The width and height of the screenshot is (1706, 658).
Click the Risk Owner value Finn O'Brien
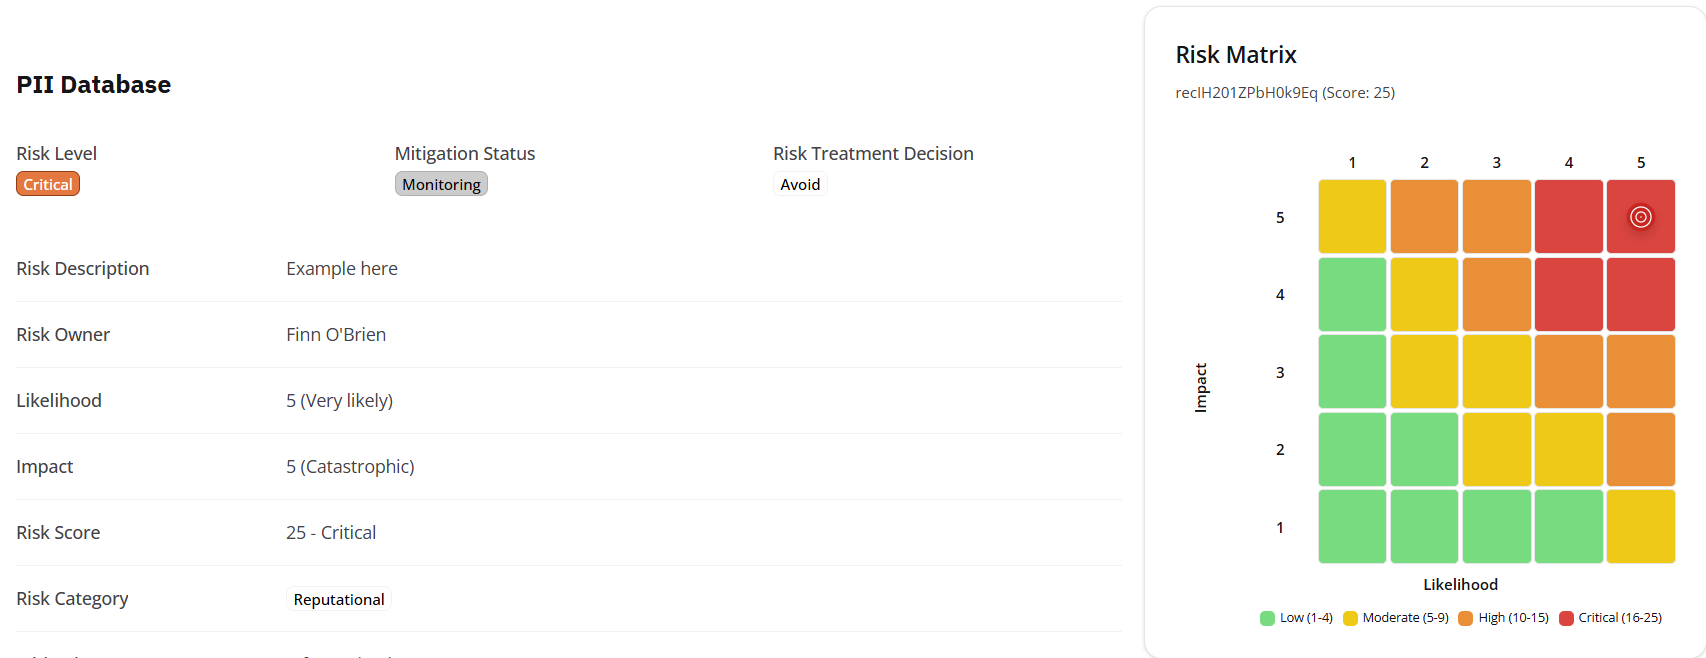coord(336,335)
